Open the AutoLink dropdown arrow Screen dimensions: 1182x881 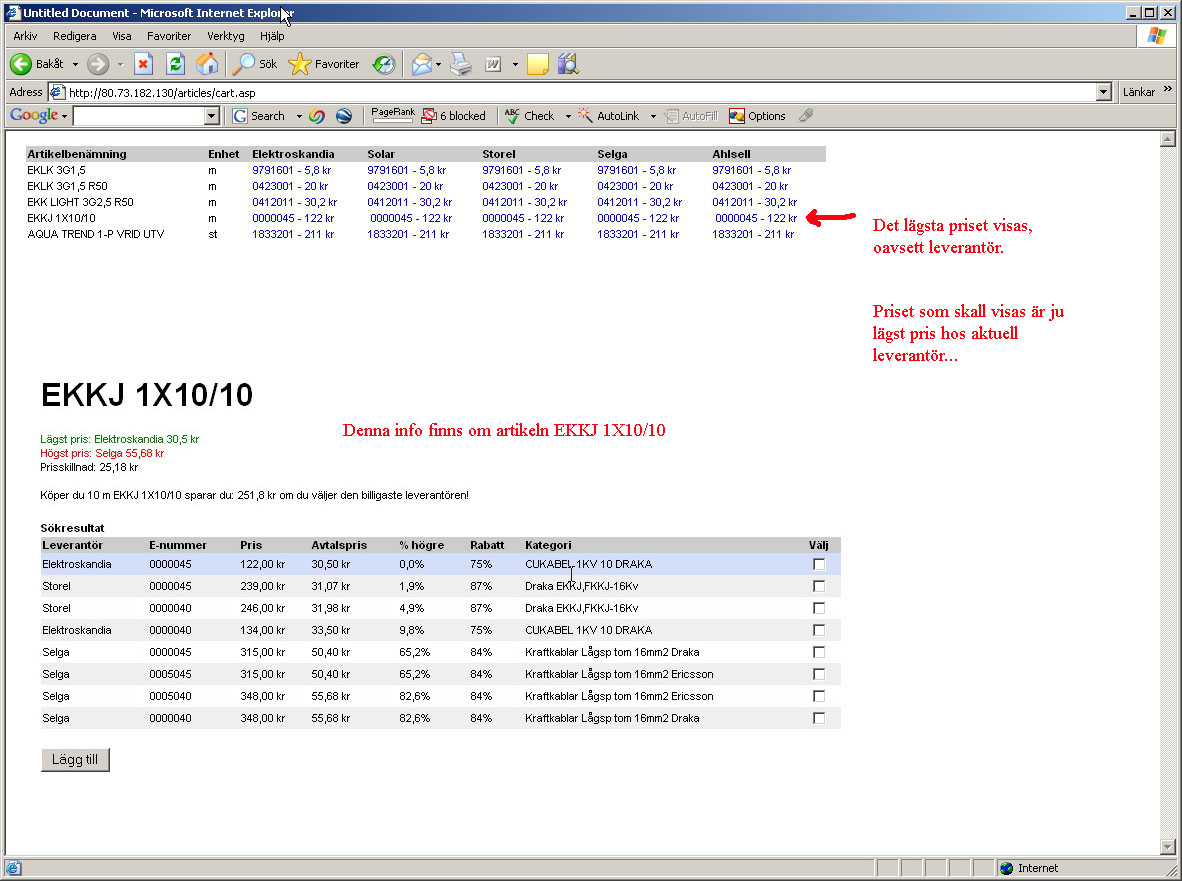point(653,117)
